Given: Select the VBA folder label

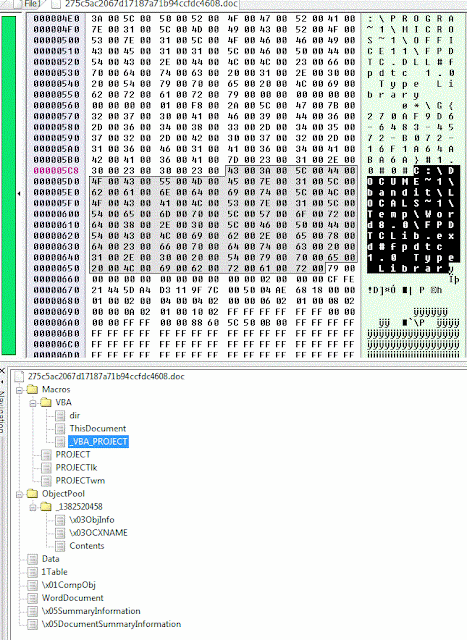Looking at the screenshot, I should [63, 402].
